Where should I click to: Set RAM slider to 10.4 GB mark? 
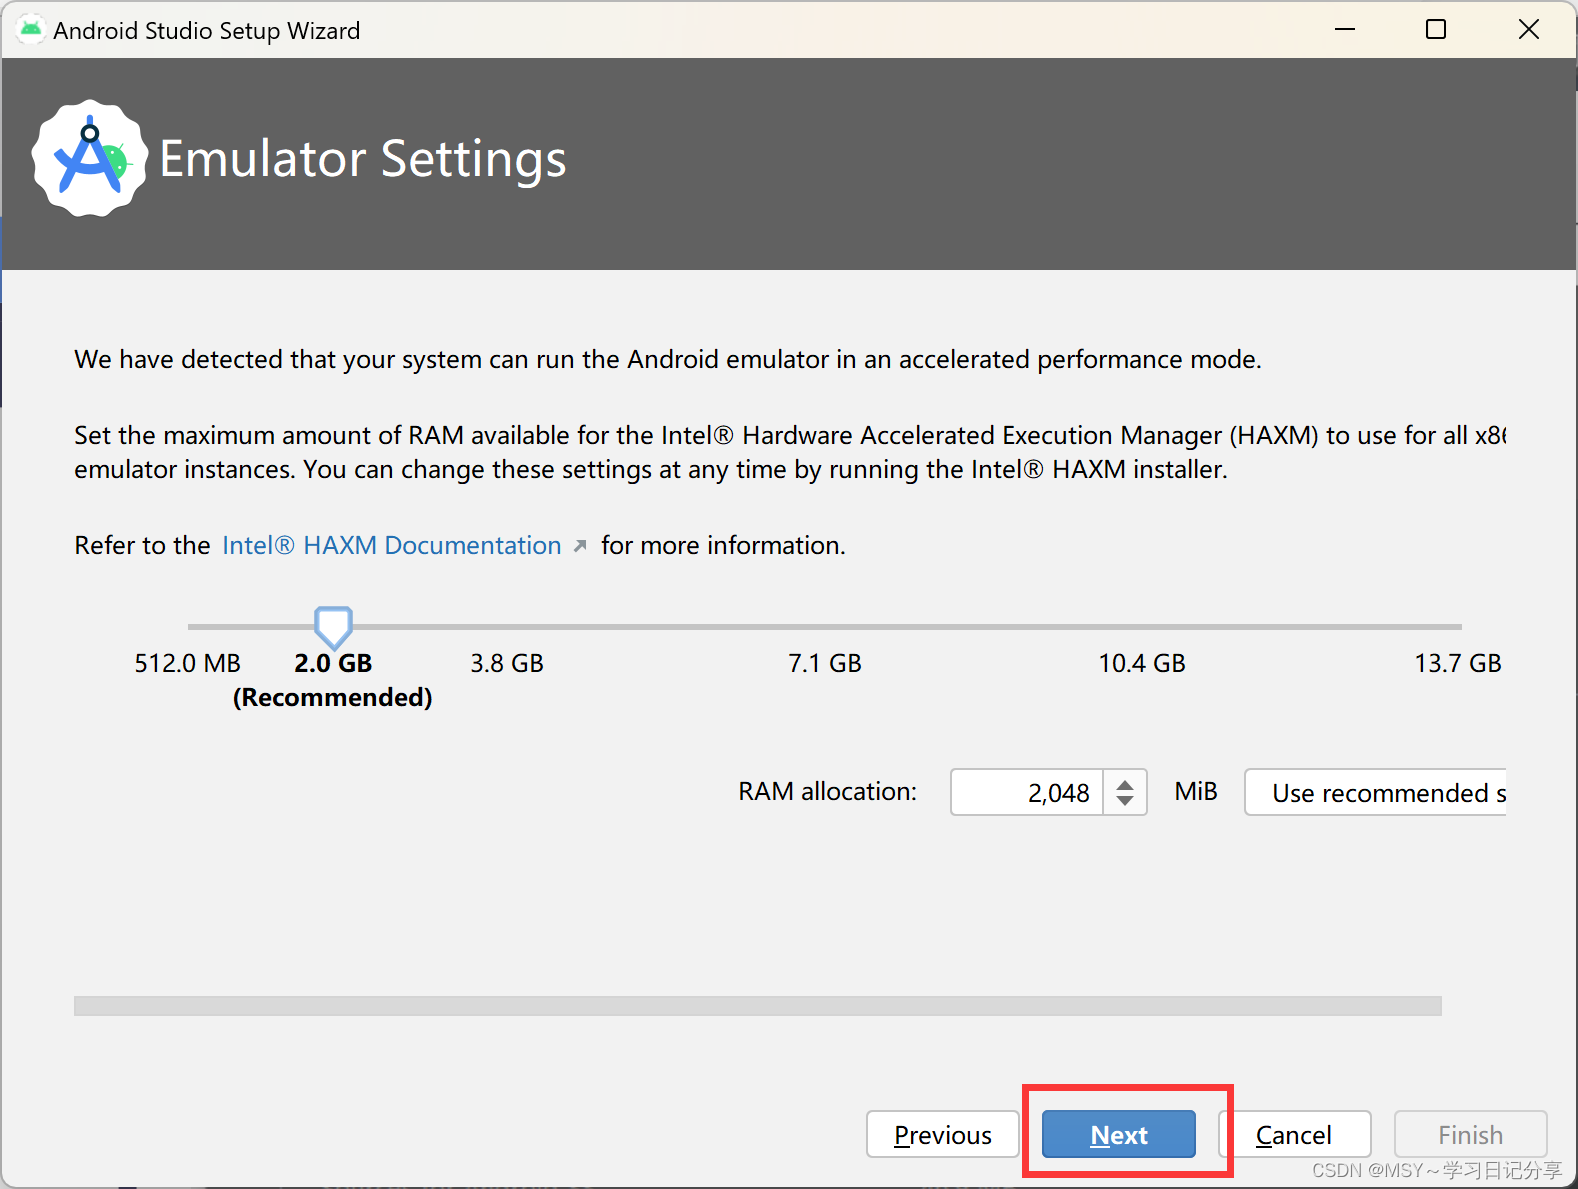click(1142, 627)
